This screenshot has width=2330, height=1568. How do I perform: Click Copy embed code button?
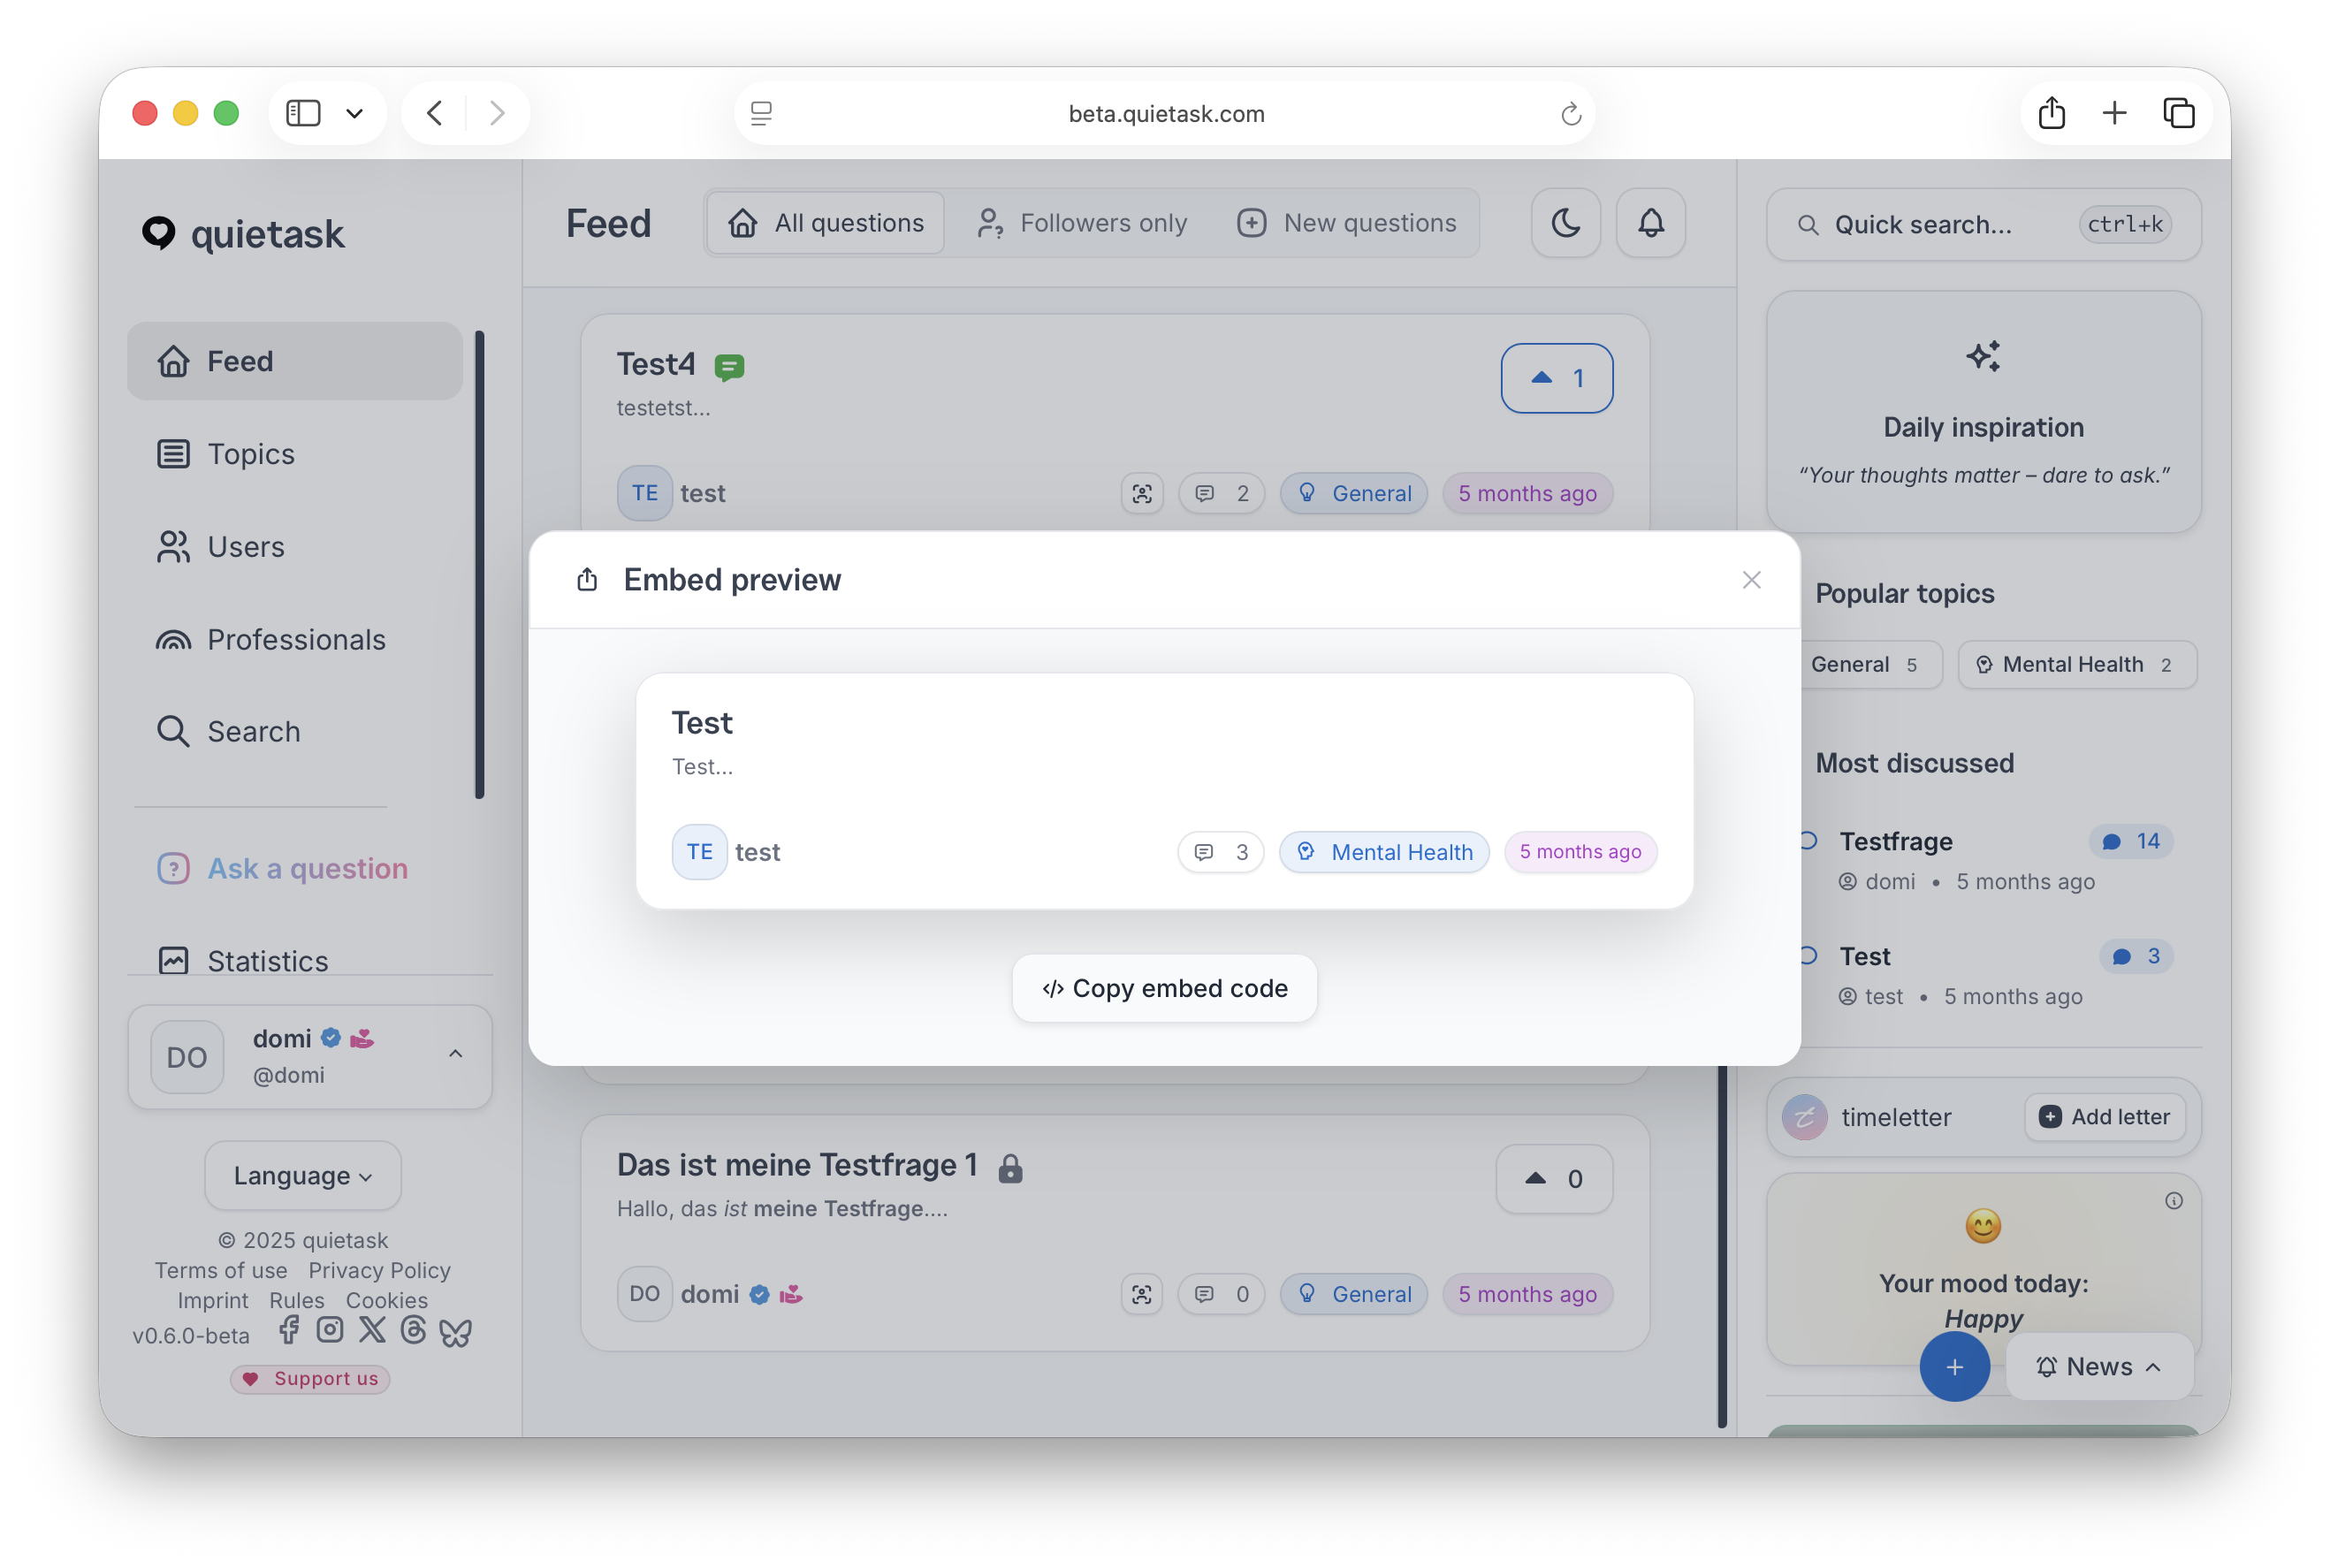click(1164, 988)
